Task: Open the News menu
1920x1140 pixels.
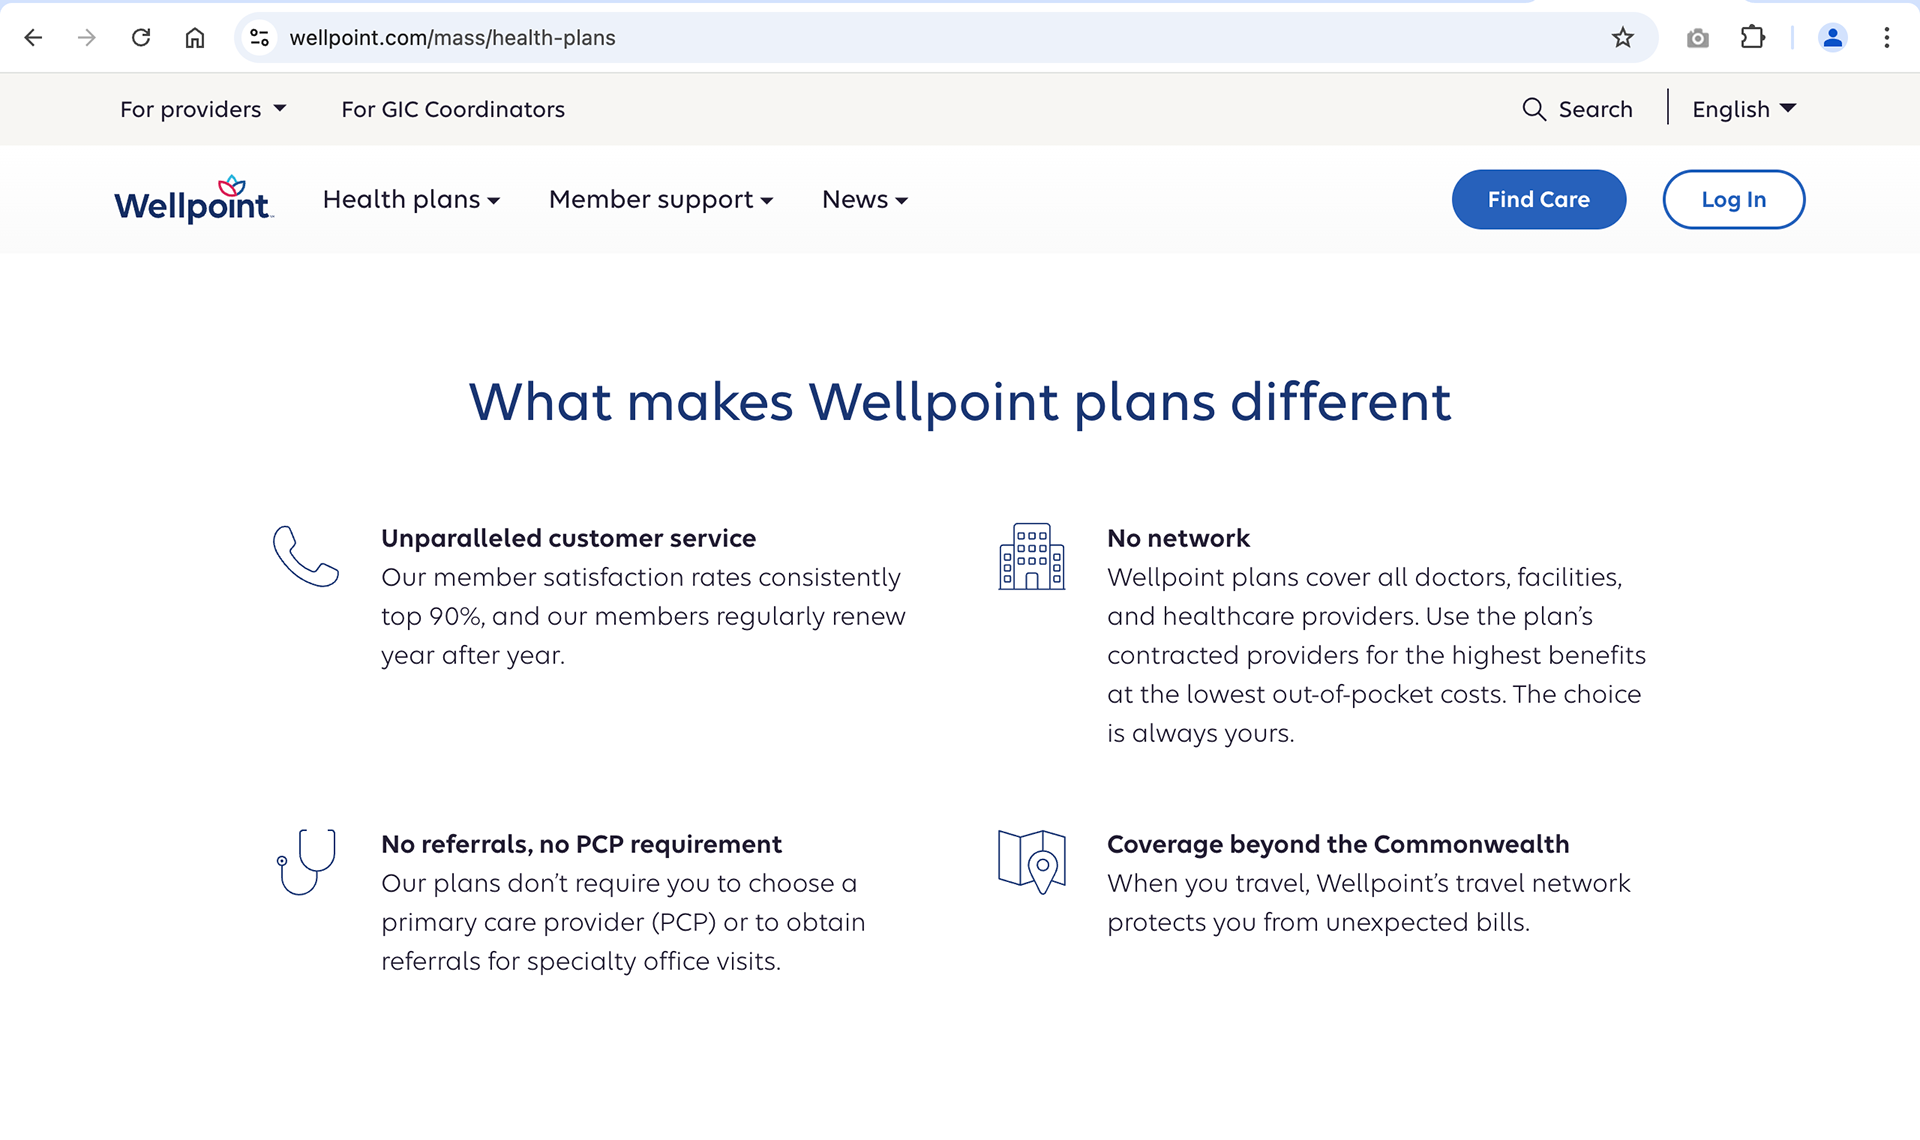Action: pos(865,200)
